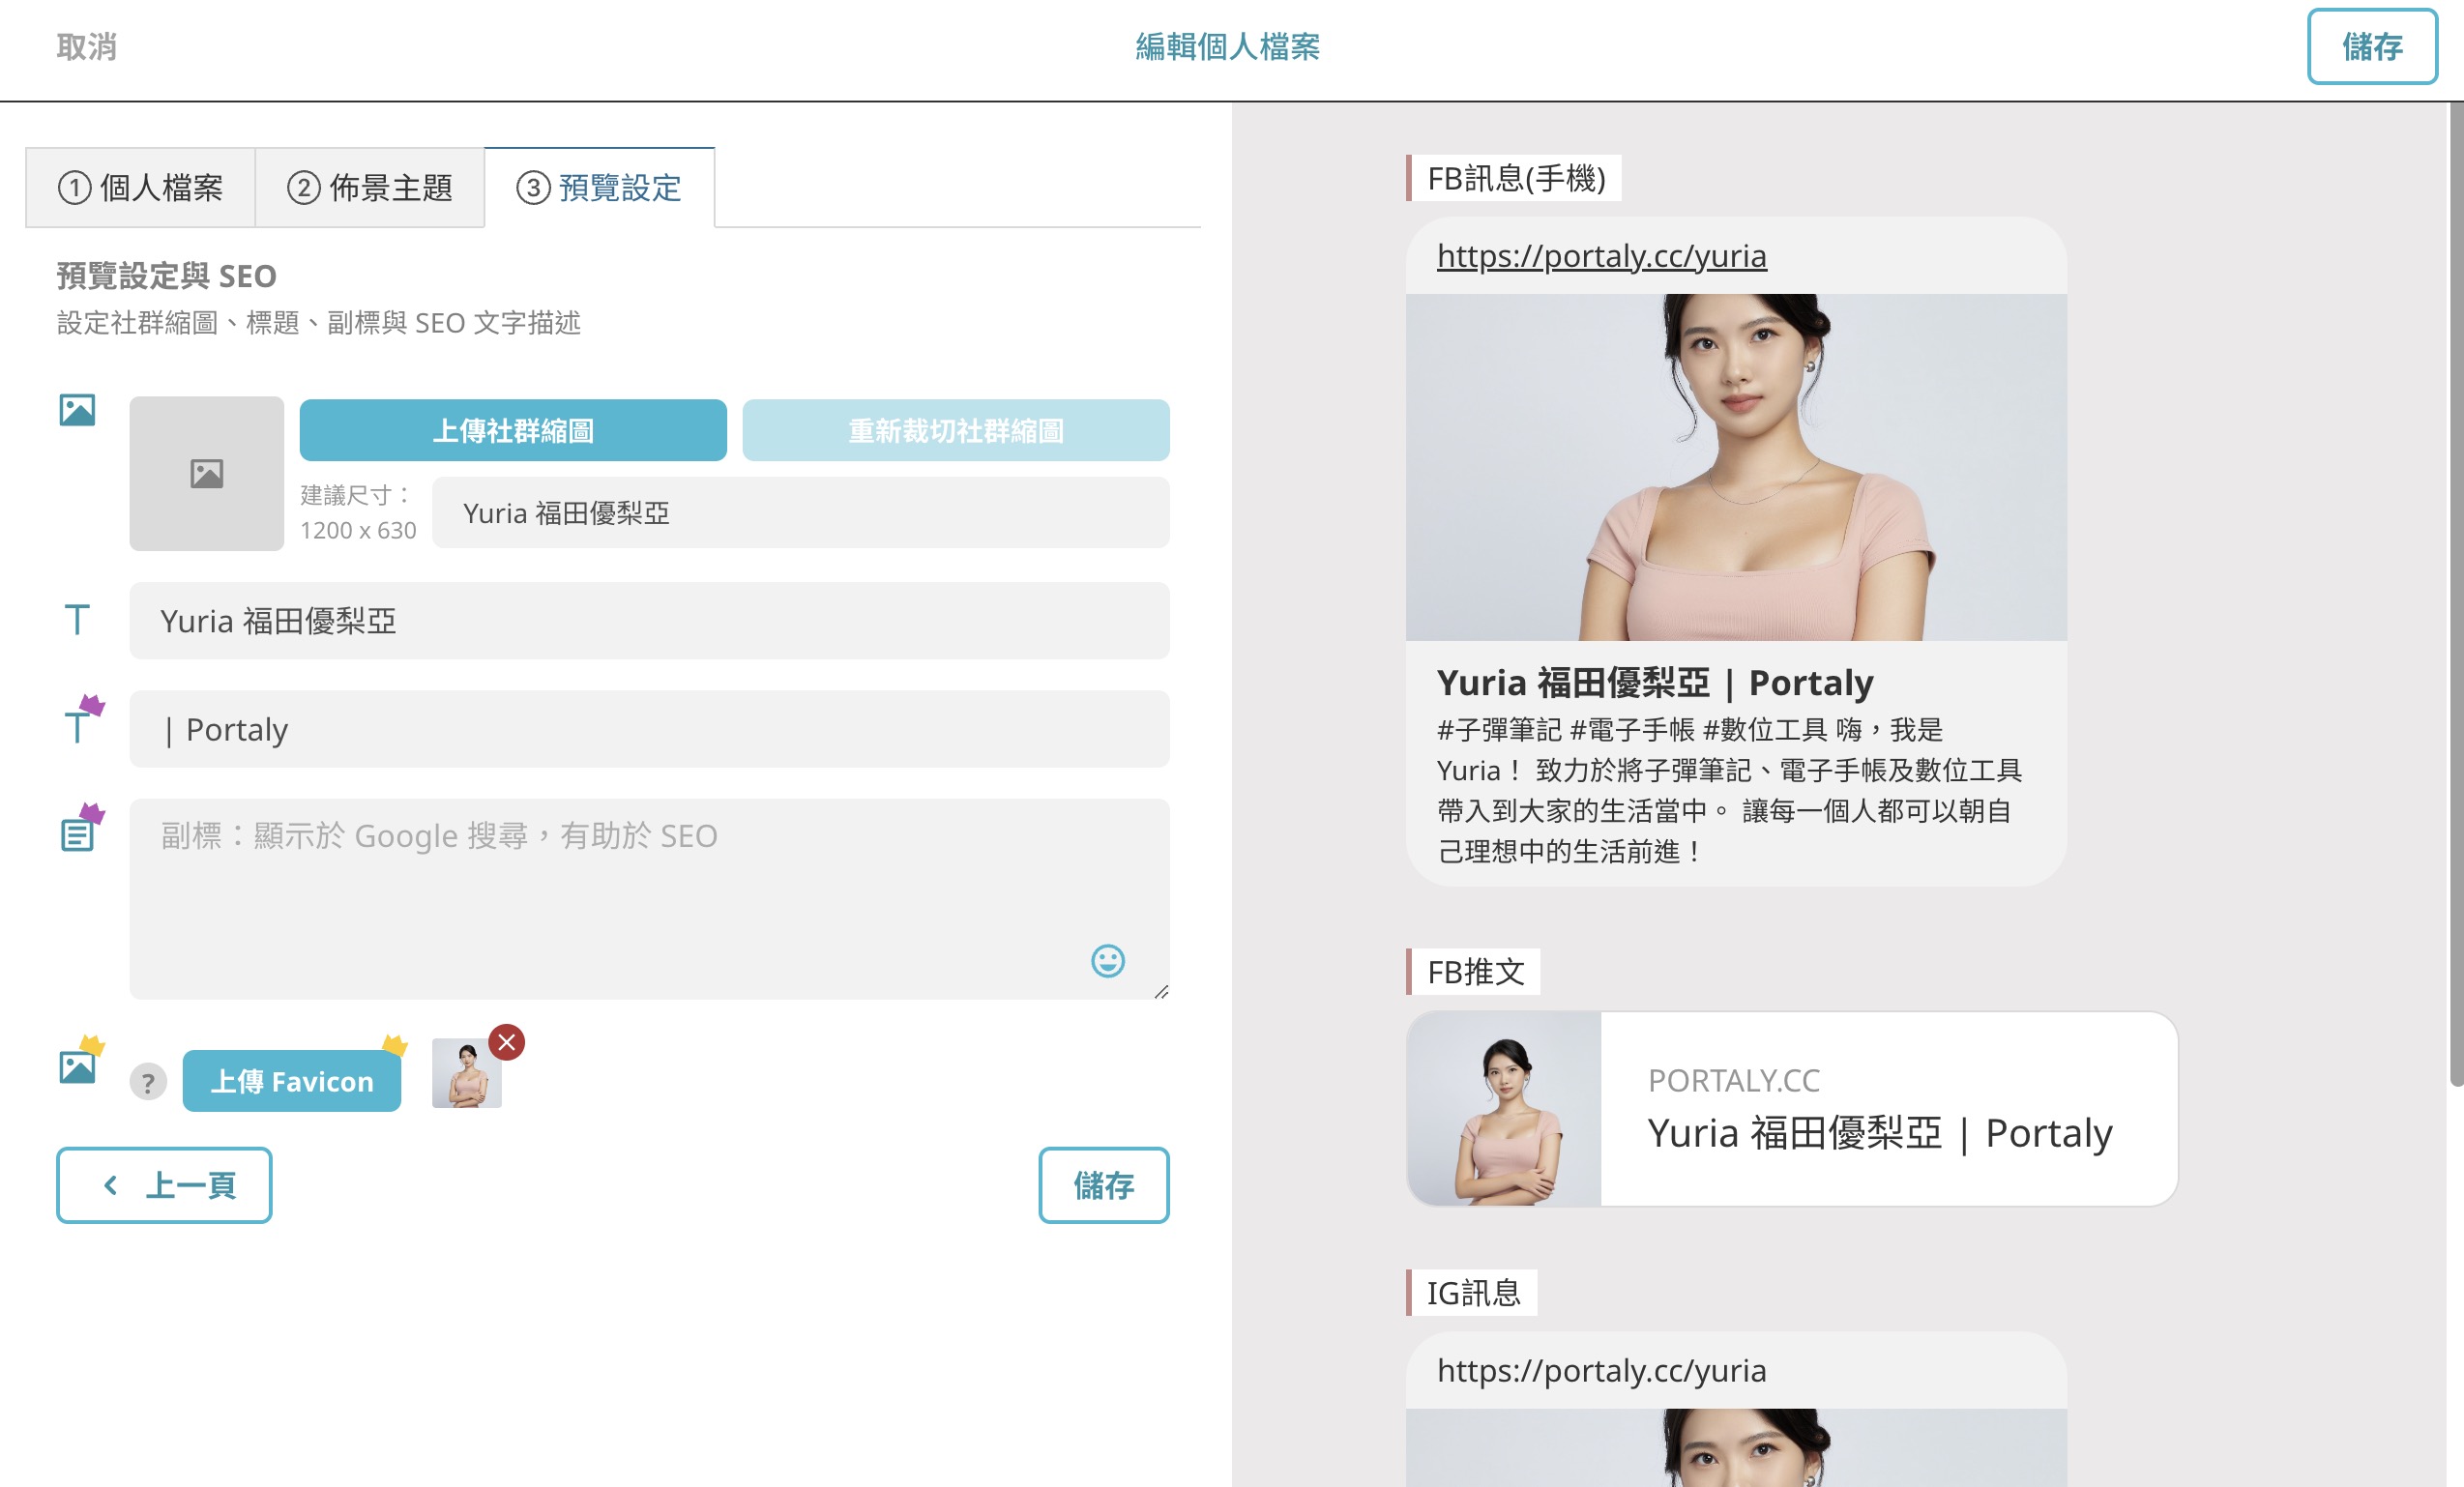
Task: Click the FB post preview thumbnail
Action: click(x=1504, y=1109)
